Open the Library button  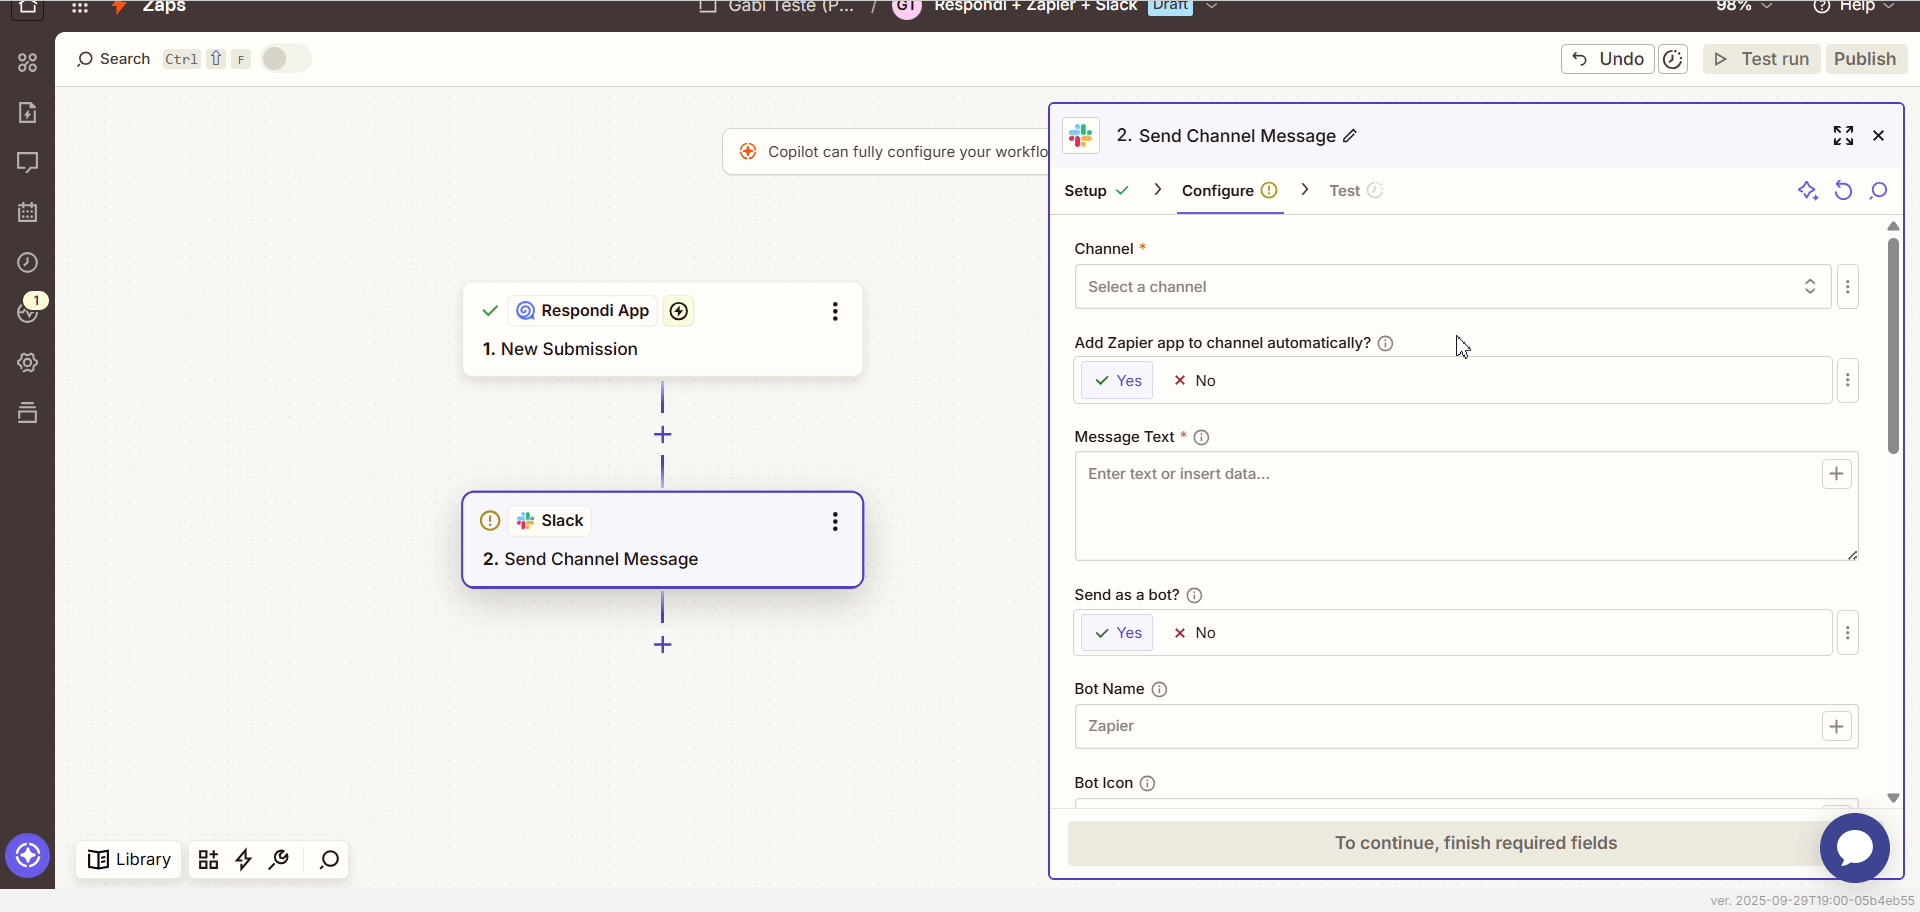pos(129,859)
